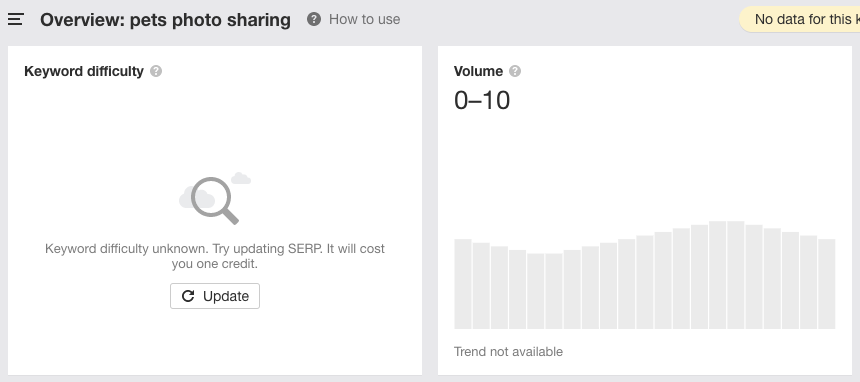This screenshot has width=860, height=382.
Task: Open the Volume help tooltip icon
Action: [x=515, y=71]
